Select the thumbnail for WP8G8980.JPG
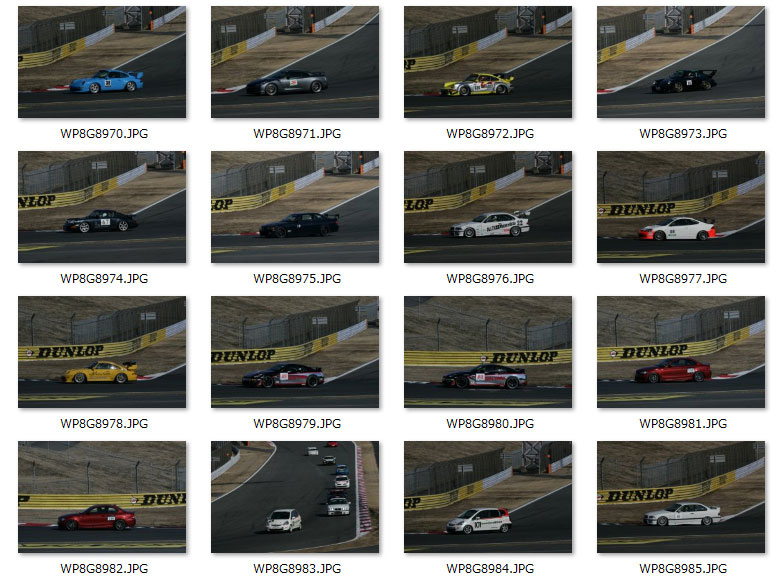780x580 pixels. (488, 352)
